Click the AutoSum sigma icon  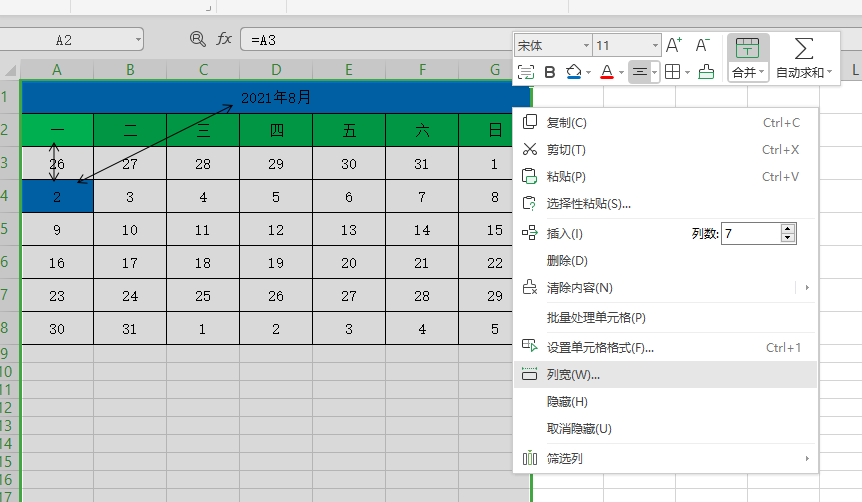click(x=804, y=49)
